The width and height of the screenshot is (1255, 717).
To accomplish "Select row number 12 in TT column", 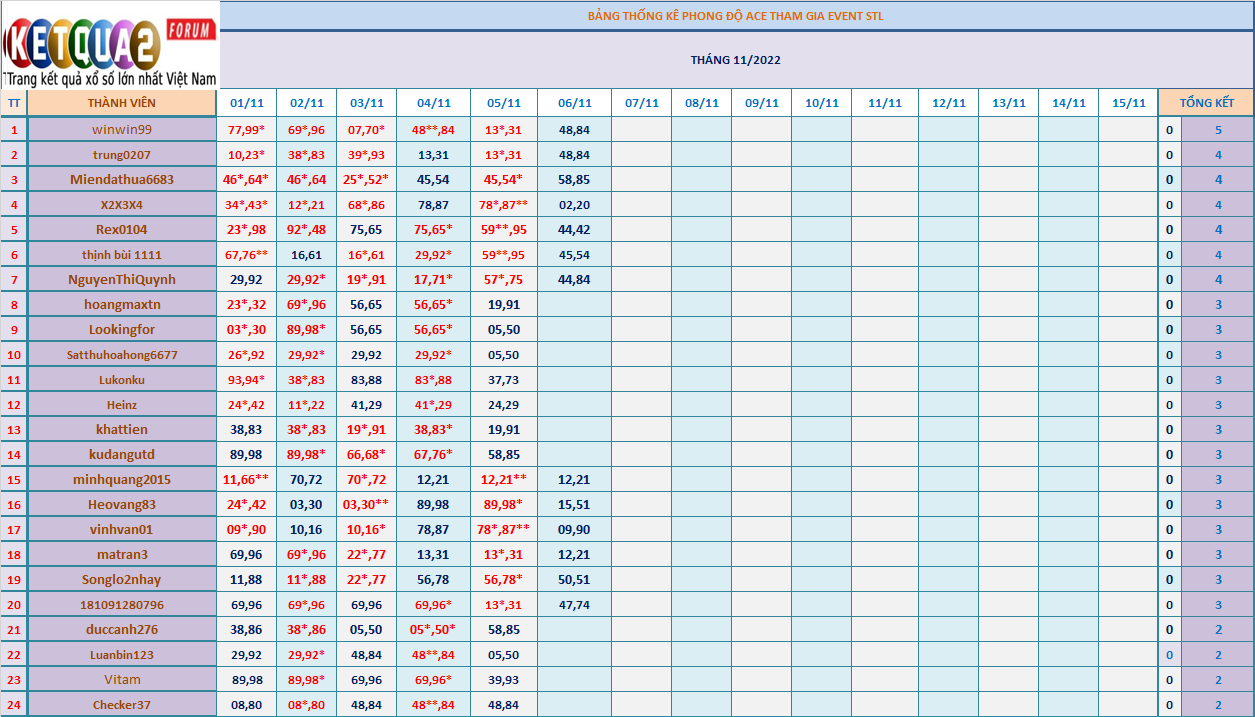I will (14, 405).
